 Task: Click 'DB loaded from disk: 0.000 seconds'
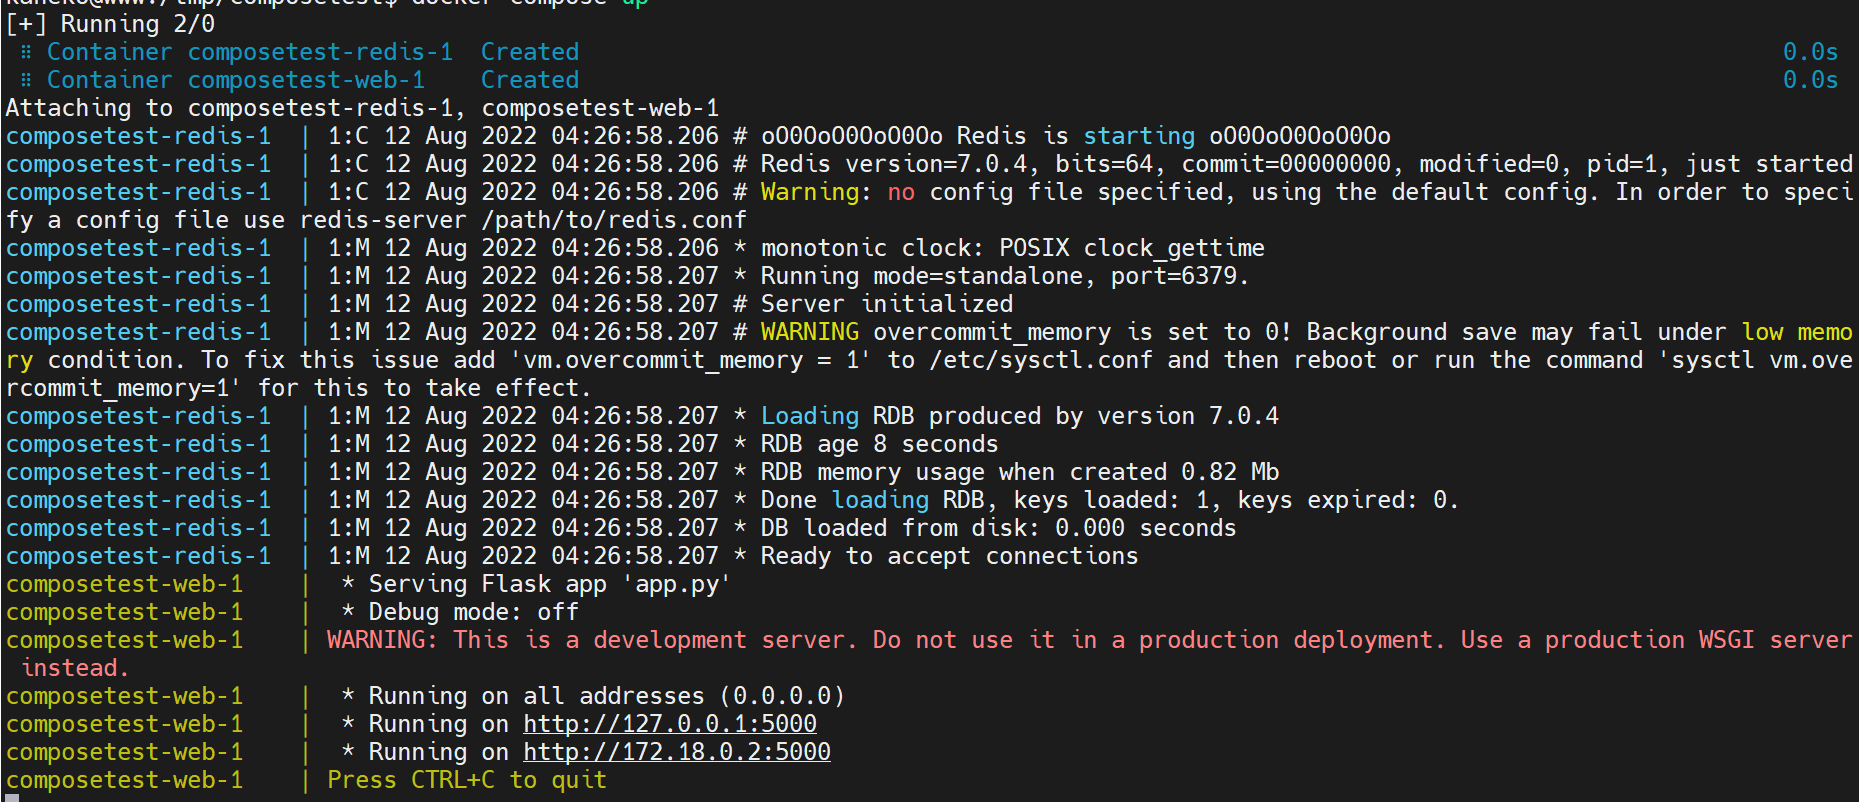(999, 527)
